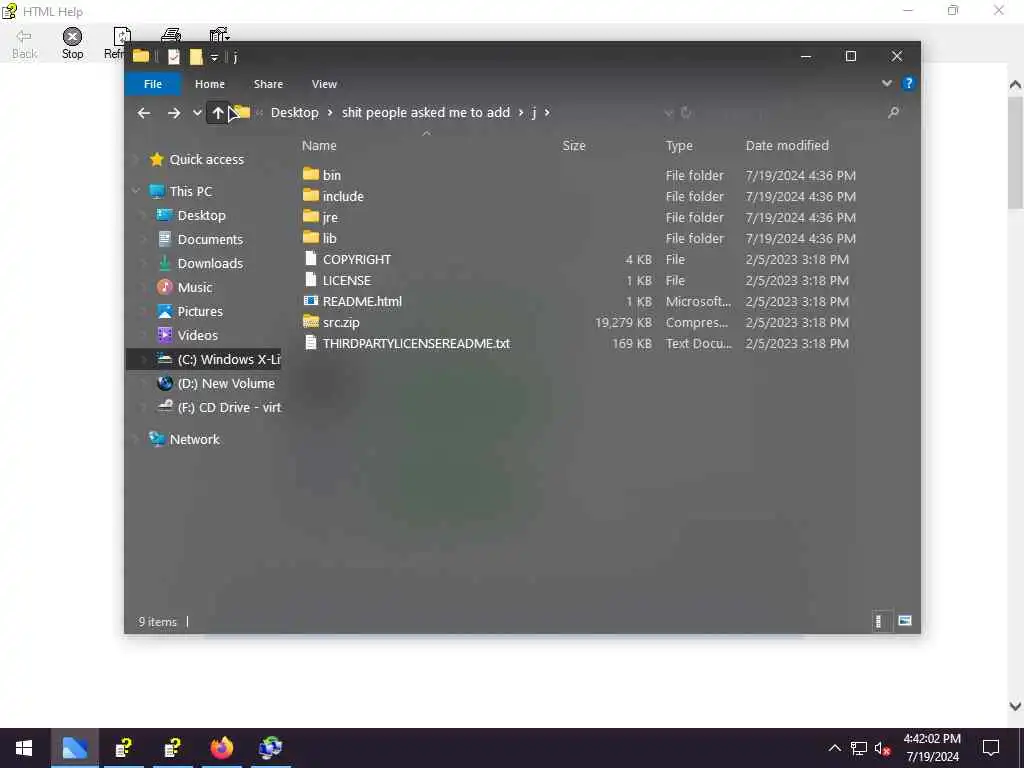The image size is (1024, 768).
Task: Select the (F:) CD Drive
Action: click(229, 408)
